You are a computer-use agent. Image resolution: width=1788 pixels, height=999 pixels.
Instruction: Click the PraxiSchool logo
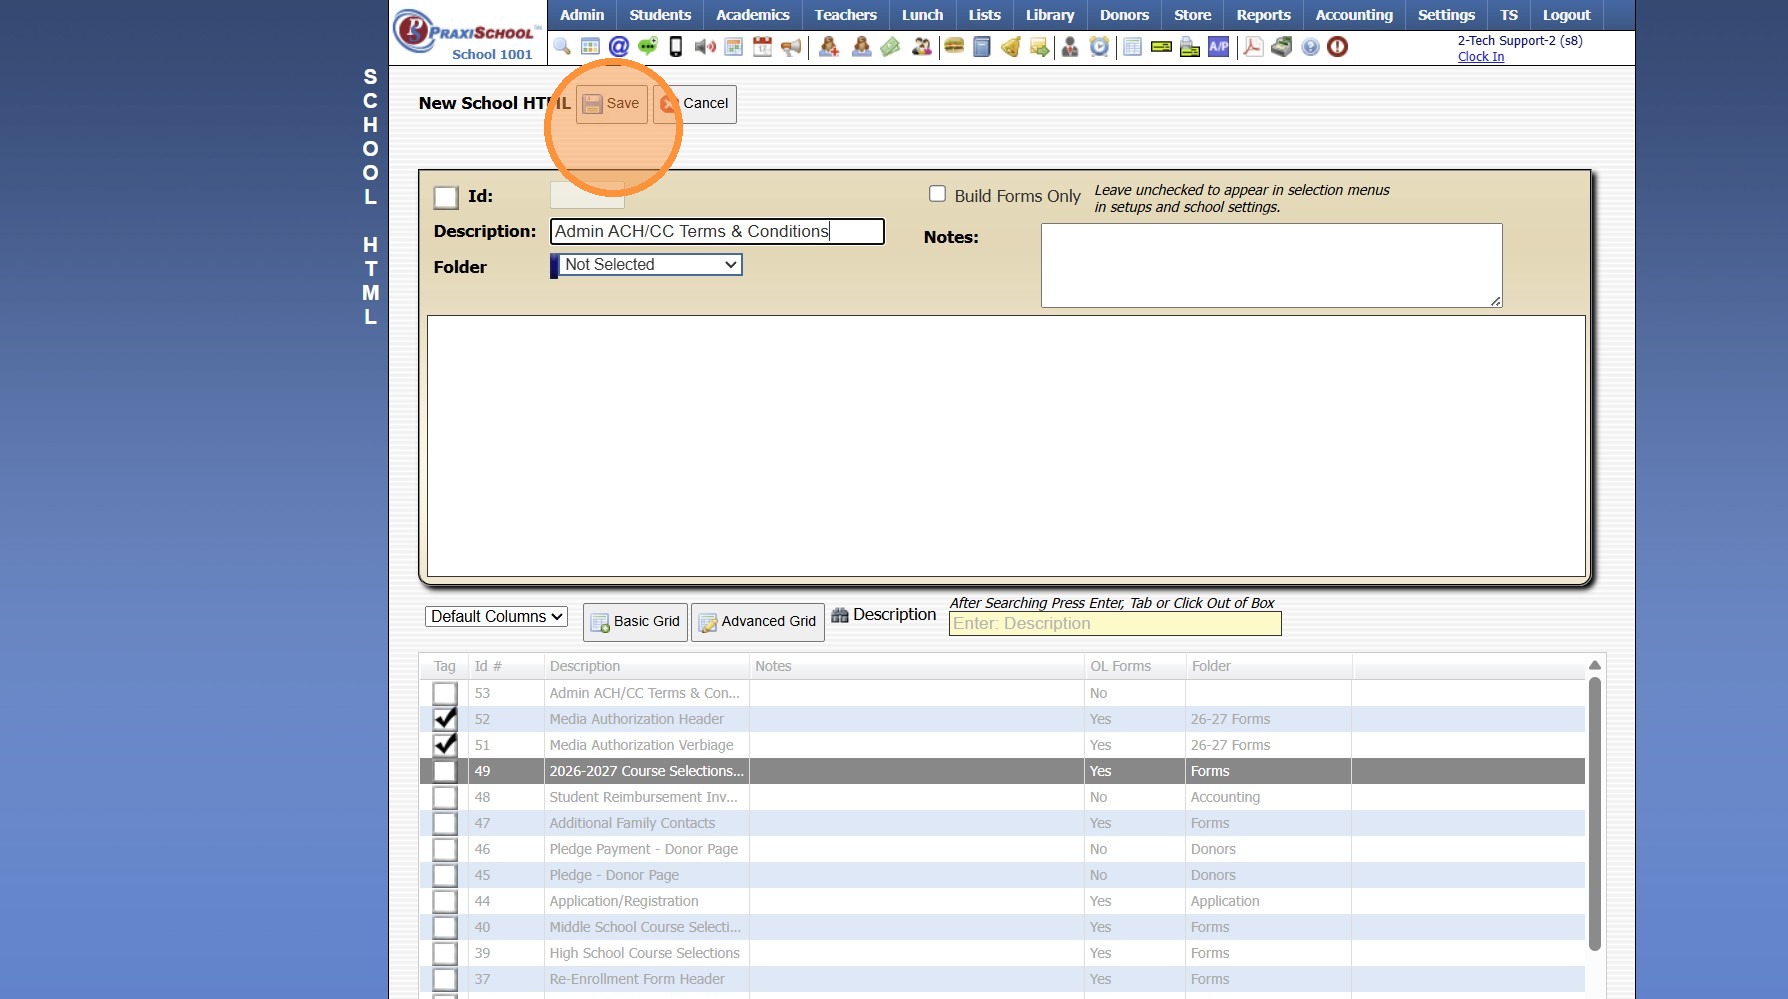tap(468, 33)
